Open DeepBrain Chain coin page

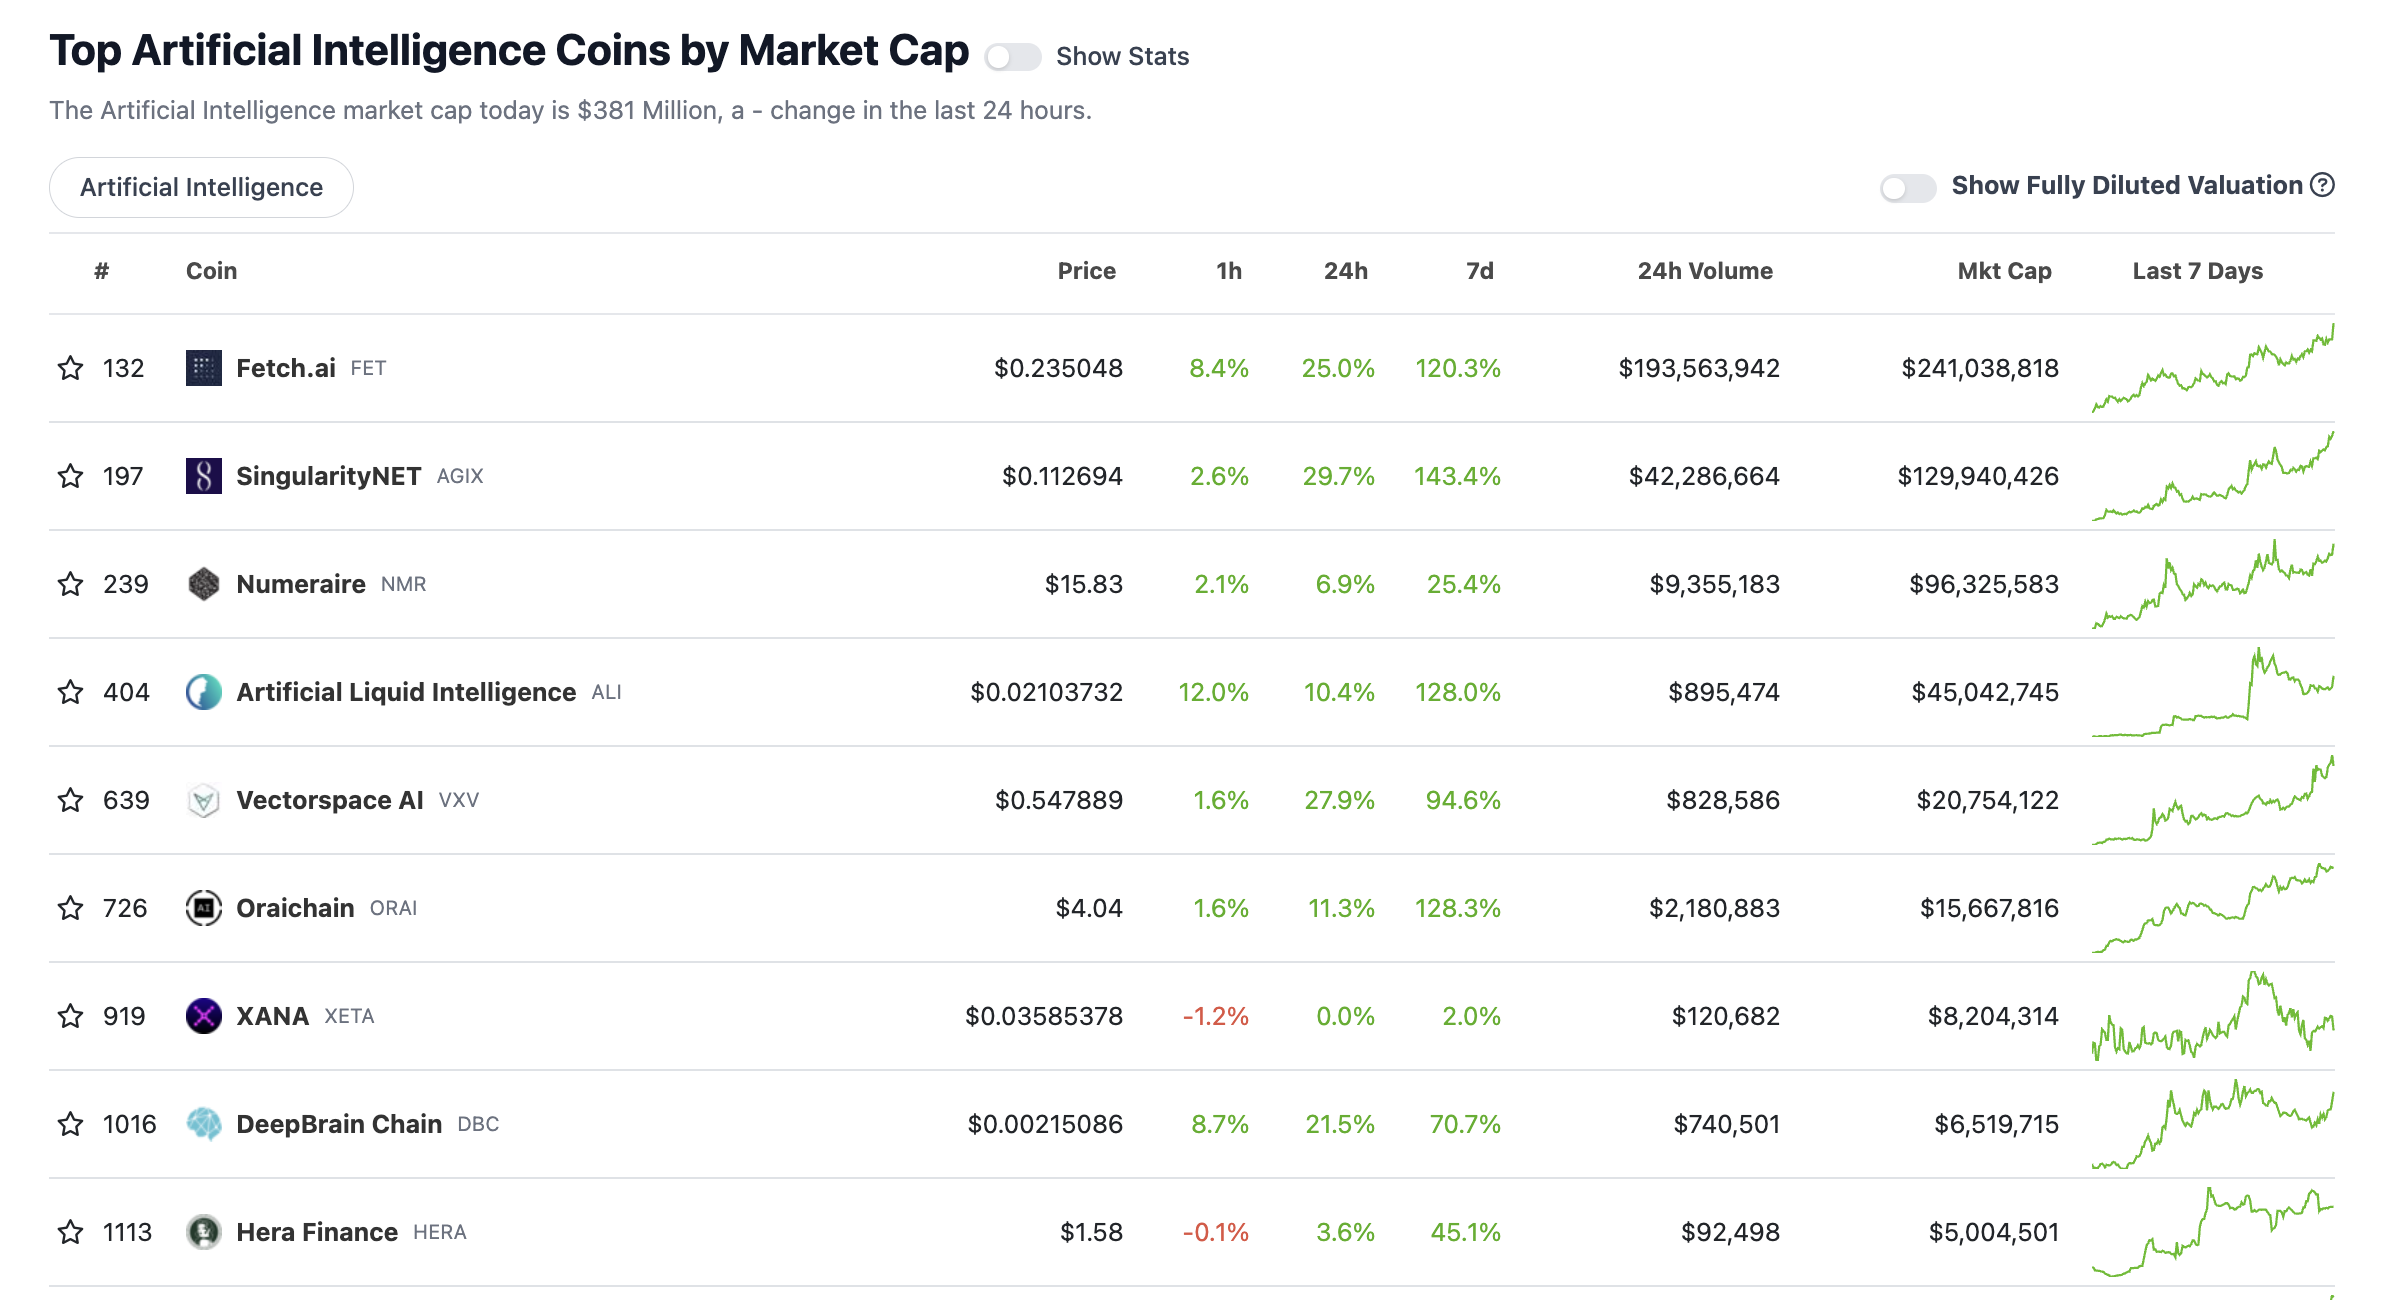pos(339,1124)
